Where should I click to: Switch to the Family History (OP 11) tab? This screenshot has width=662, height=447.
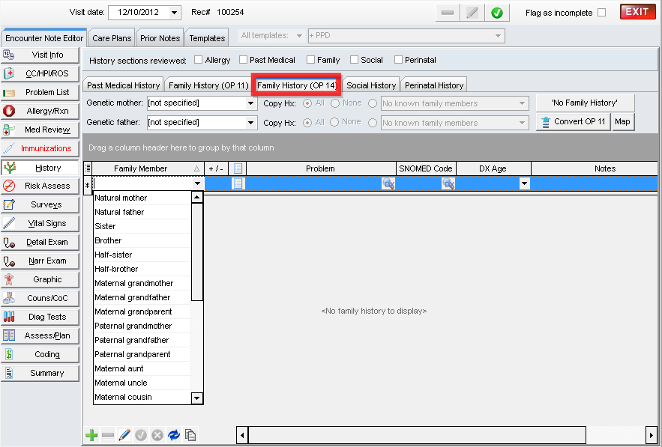pyautogui.click(x=208, y=85)
